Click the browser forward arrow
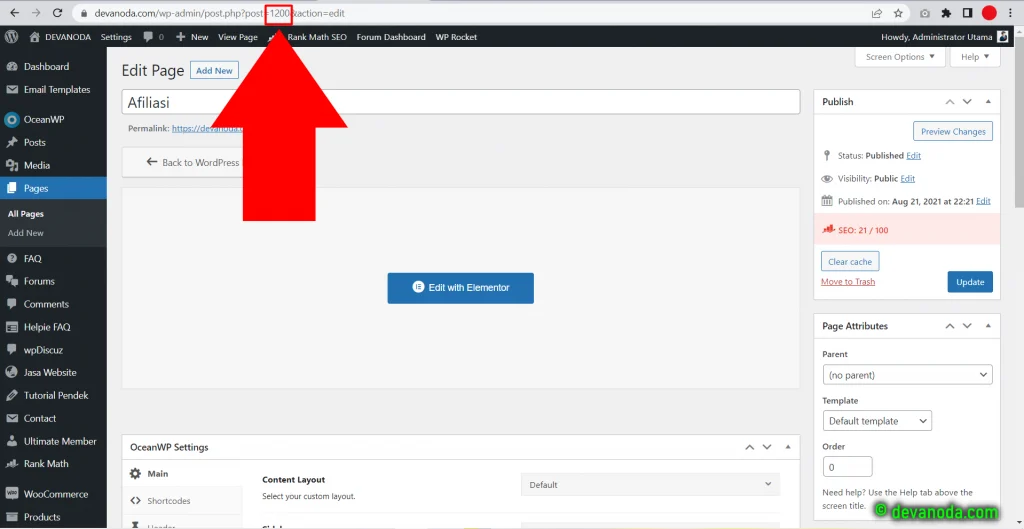This screenshot has height=529, width=1024. coord(36,13)
